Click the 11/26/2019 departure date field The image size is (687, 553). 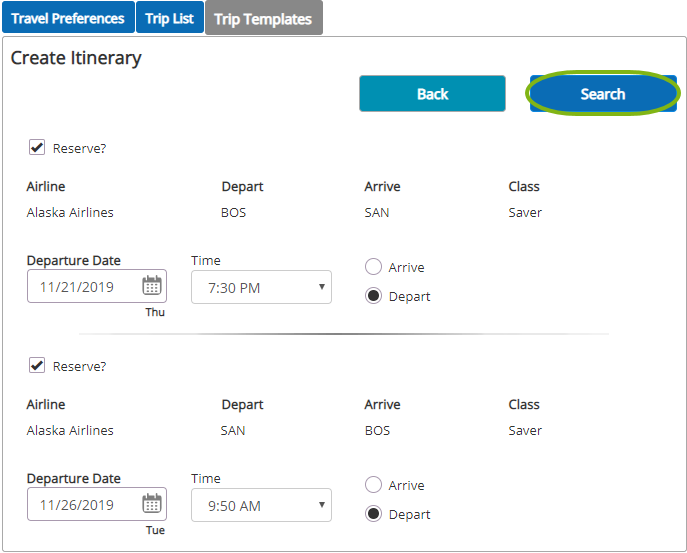(97, 504)
